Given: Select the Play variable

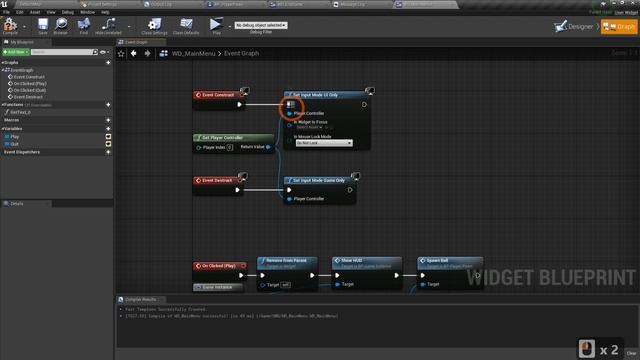Looking at the screenshot, I should (x=15, y=137).
